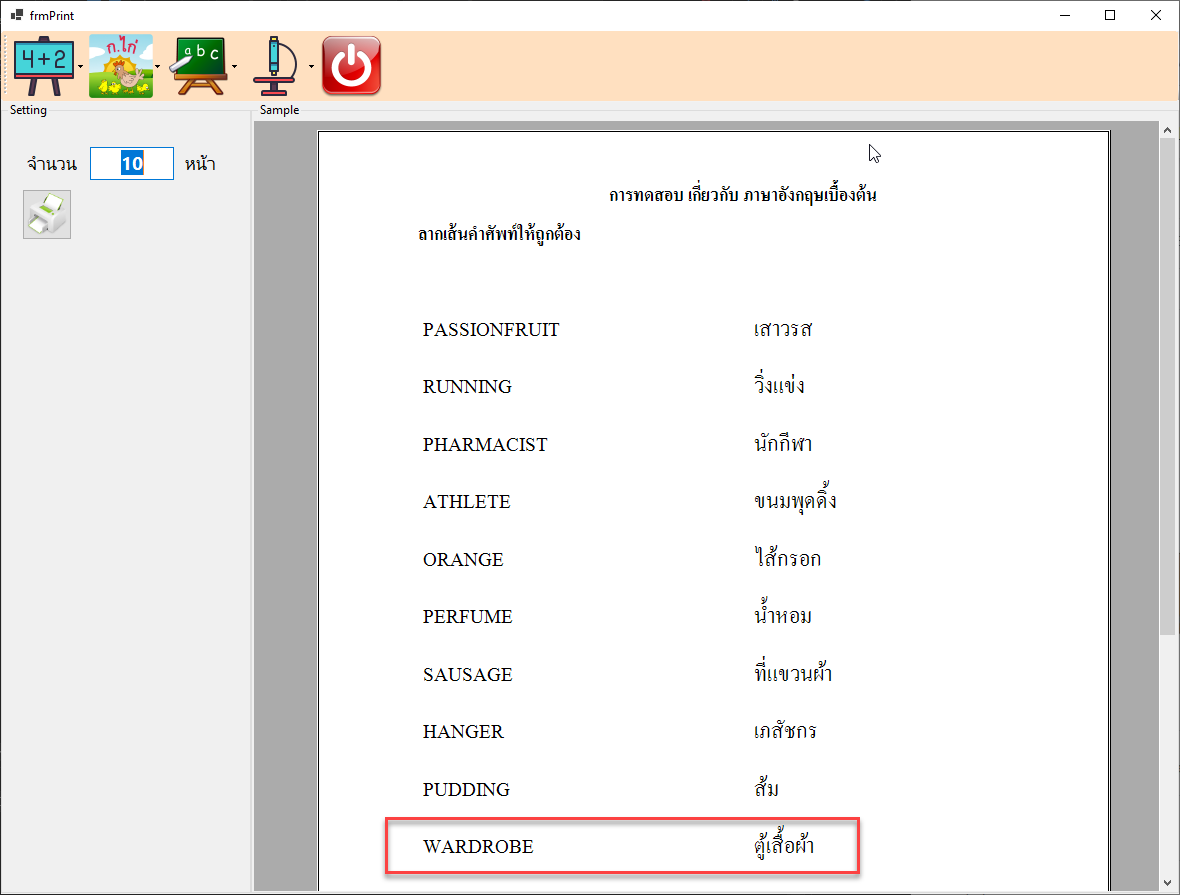Expand dropdown arrow beside microscope icon

pos(311,67)
